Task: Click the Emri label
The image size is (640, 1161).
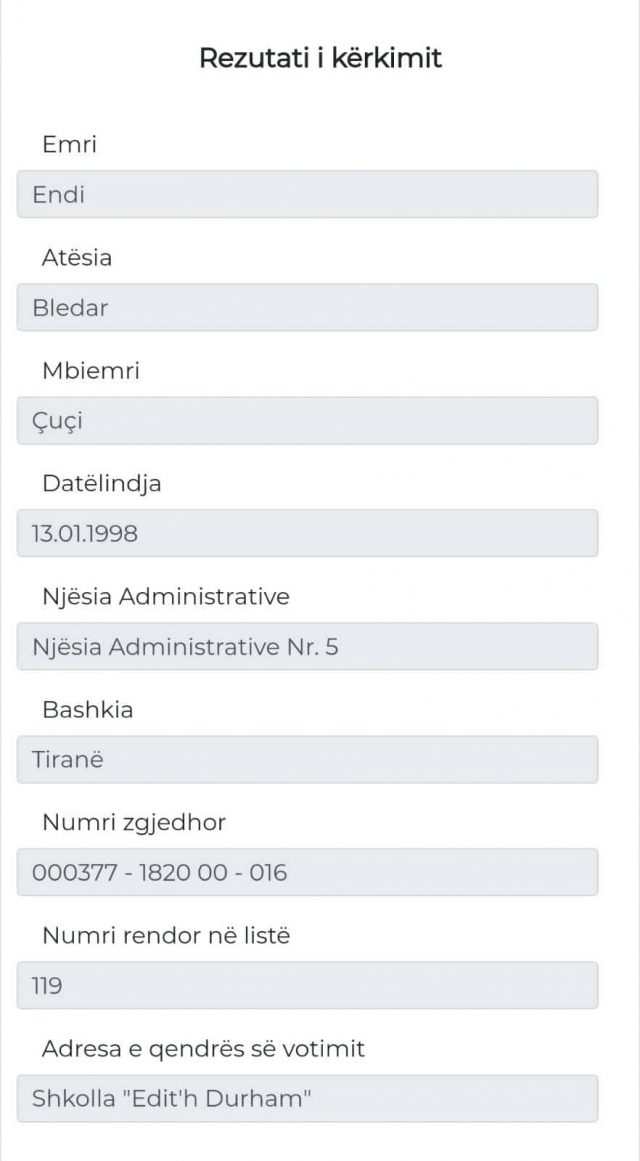Action: 69,144
